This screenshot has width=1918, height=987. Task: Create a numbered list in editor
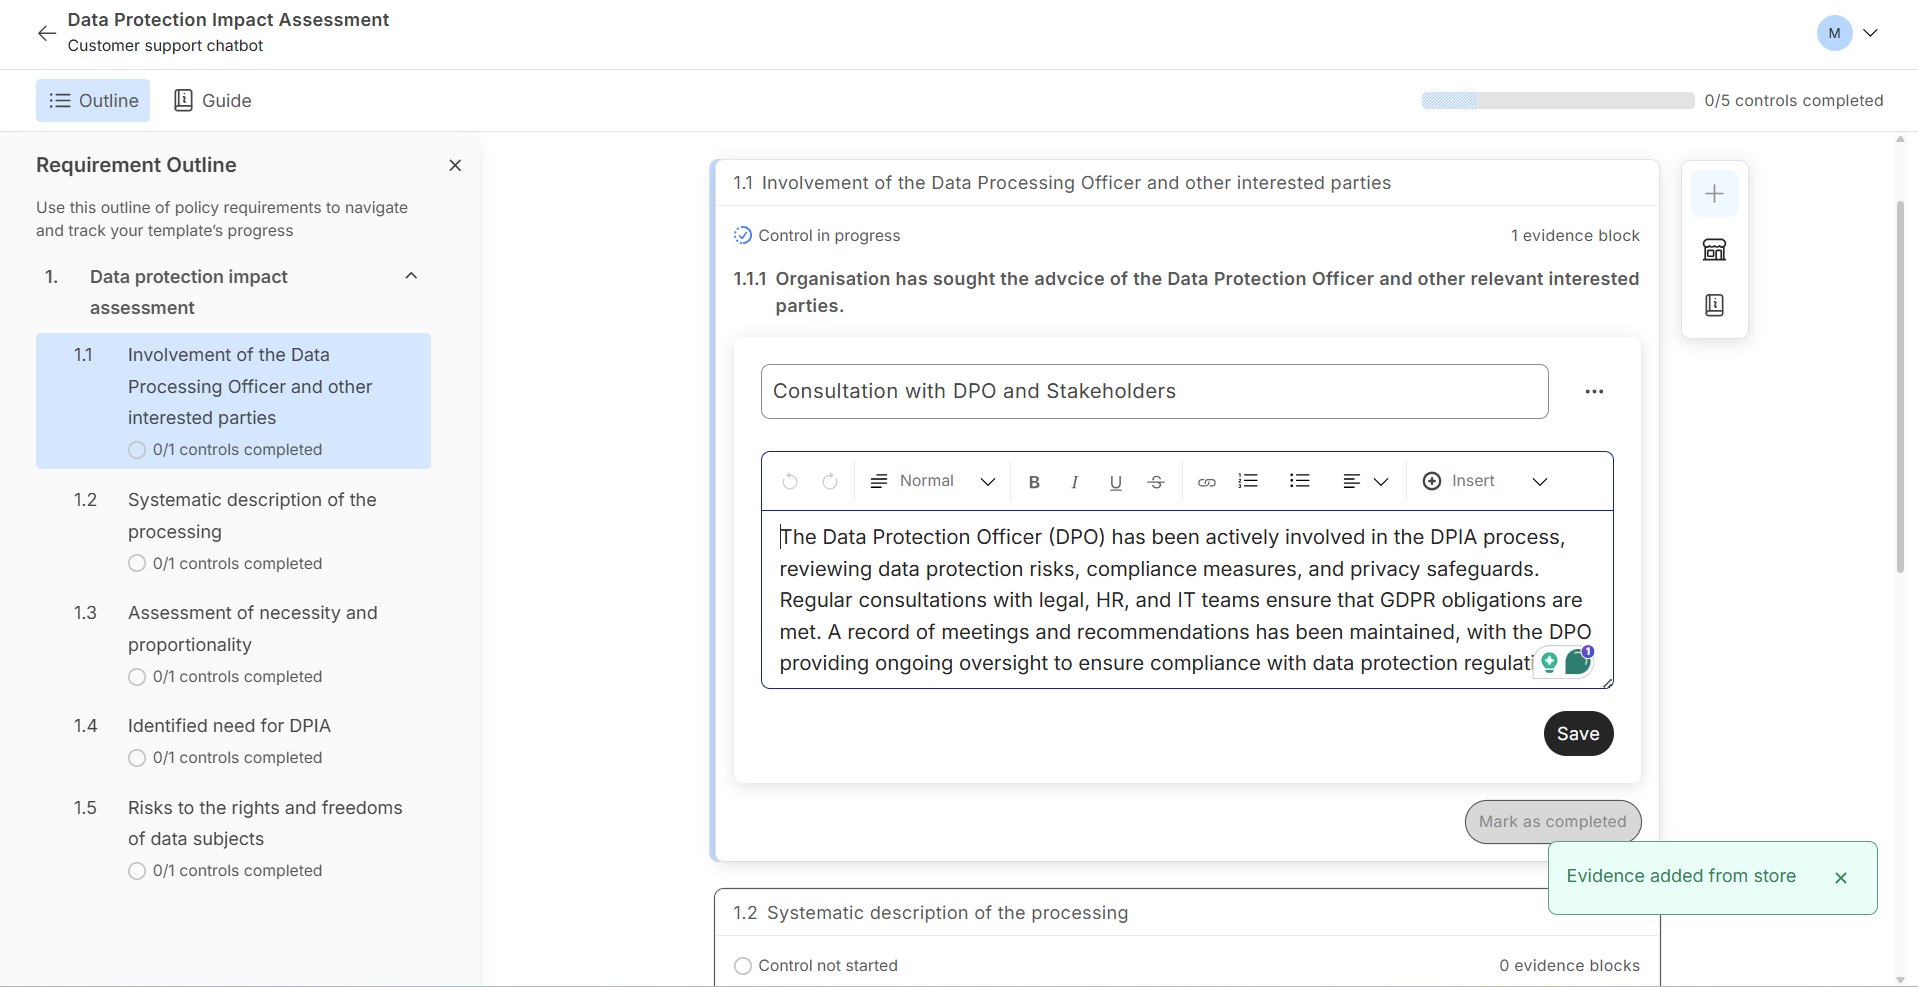pyautogui.click(x=1248, y=481)
